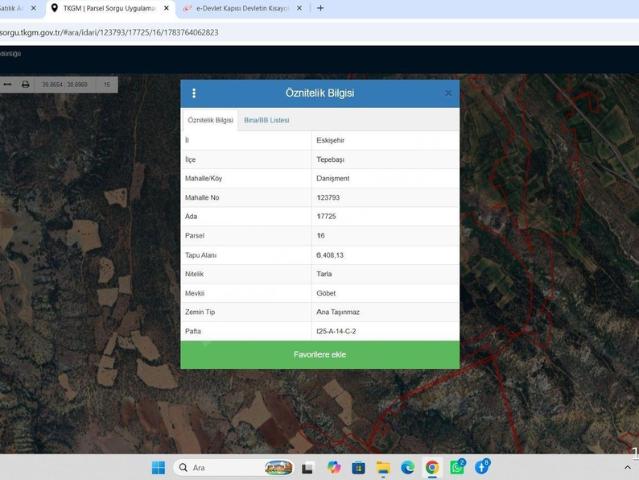The height and width of the screenshot is (480, 639).
Task: Switch to the Öznitelik Bilgisi tab
Action: (x=210, y=120)
